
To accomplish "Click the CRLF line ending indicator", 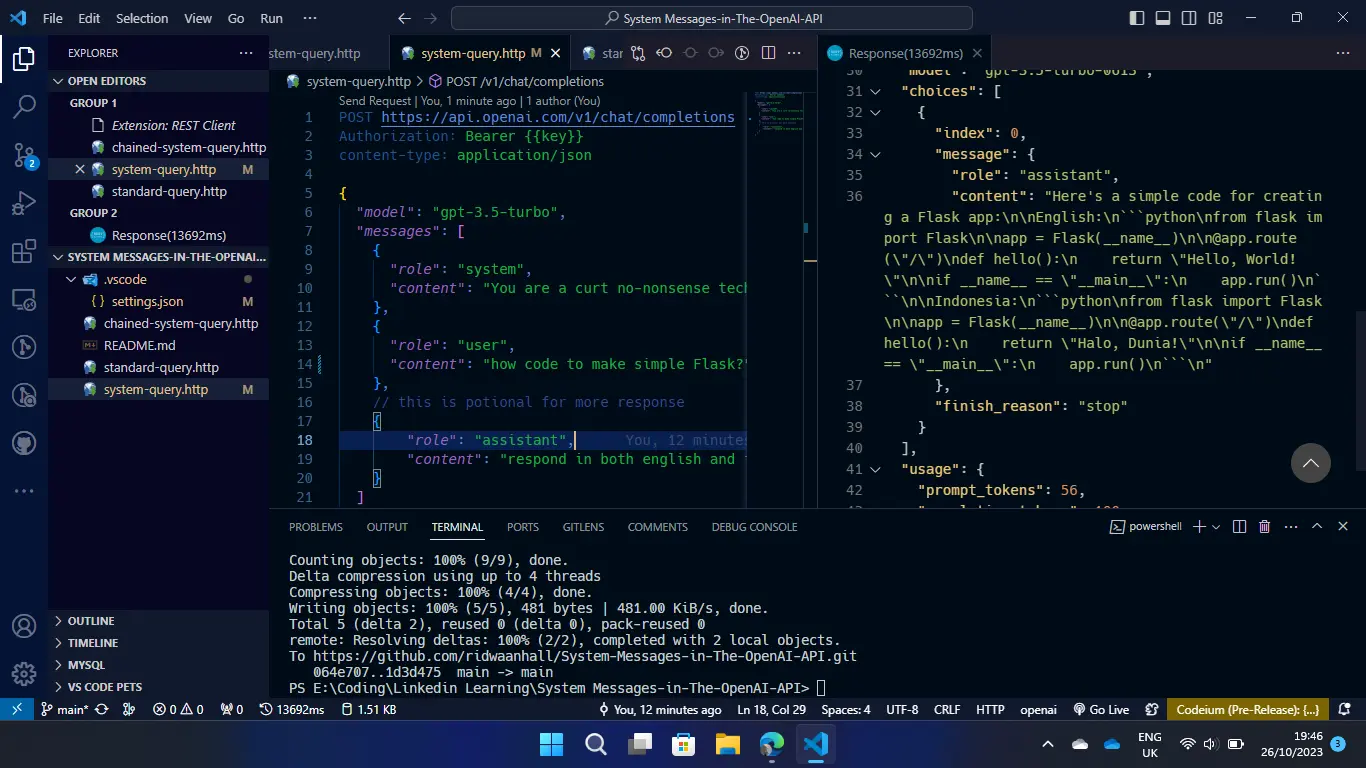I will (x=946, y=709).
